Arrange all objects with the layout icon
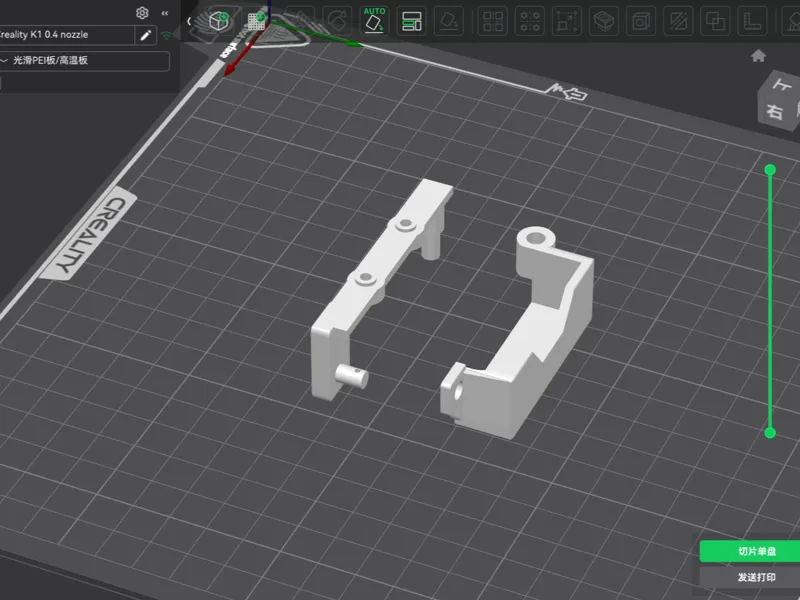This screenshot has height=600, width=800. [x=412, y=21]
